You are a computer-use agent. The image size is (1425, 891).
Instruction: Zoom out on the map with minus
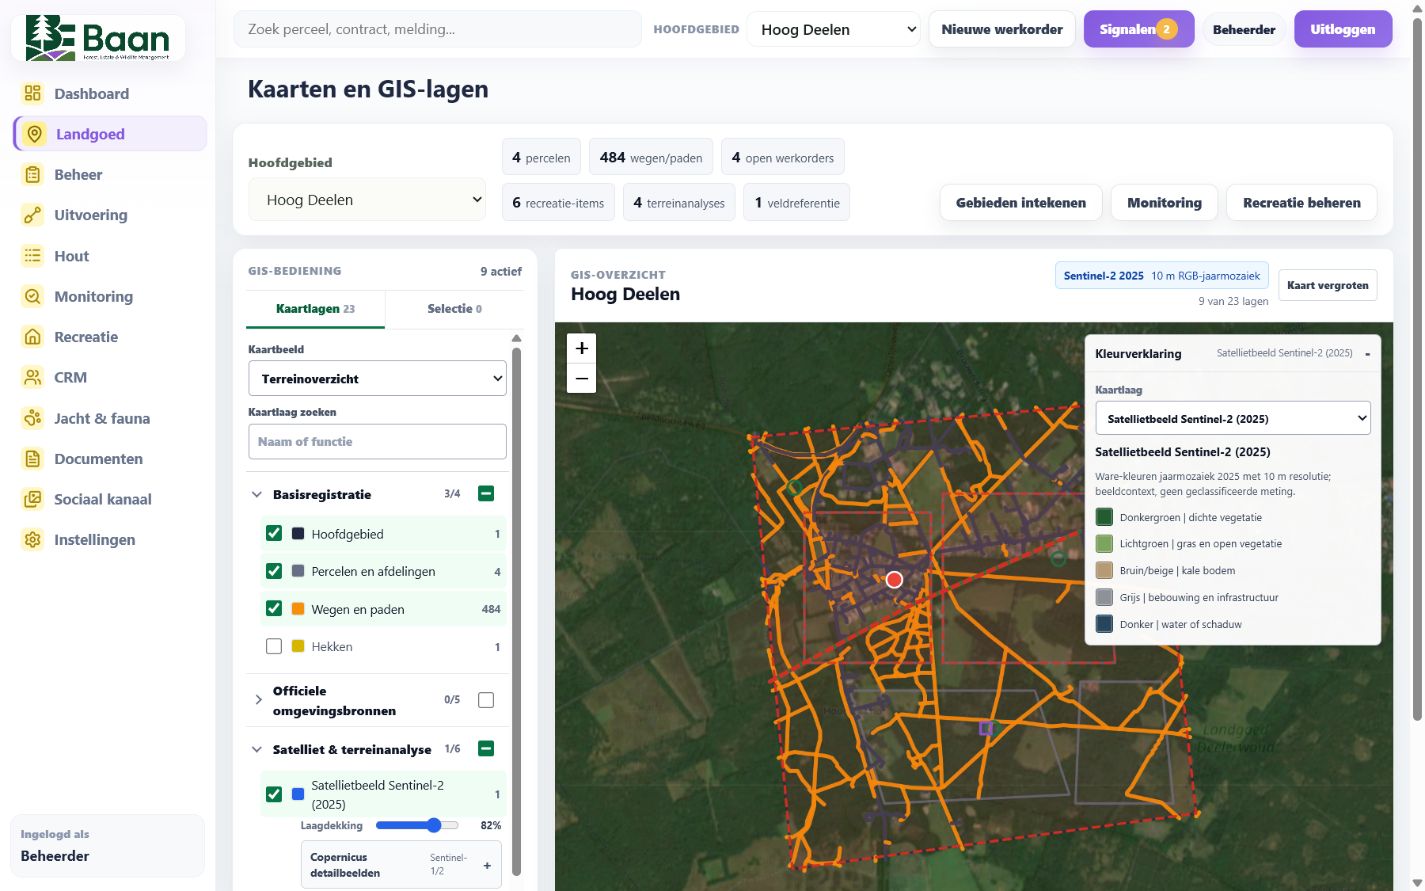tap(581, 378)
